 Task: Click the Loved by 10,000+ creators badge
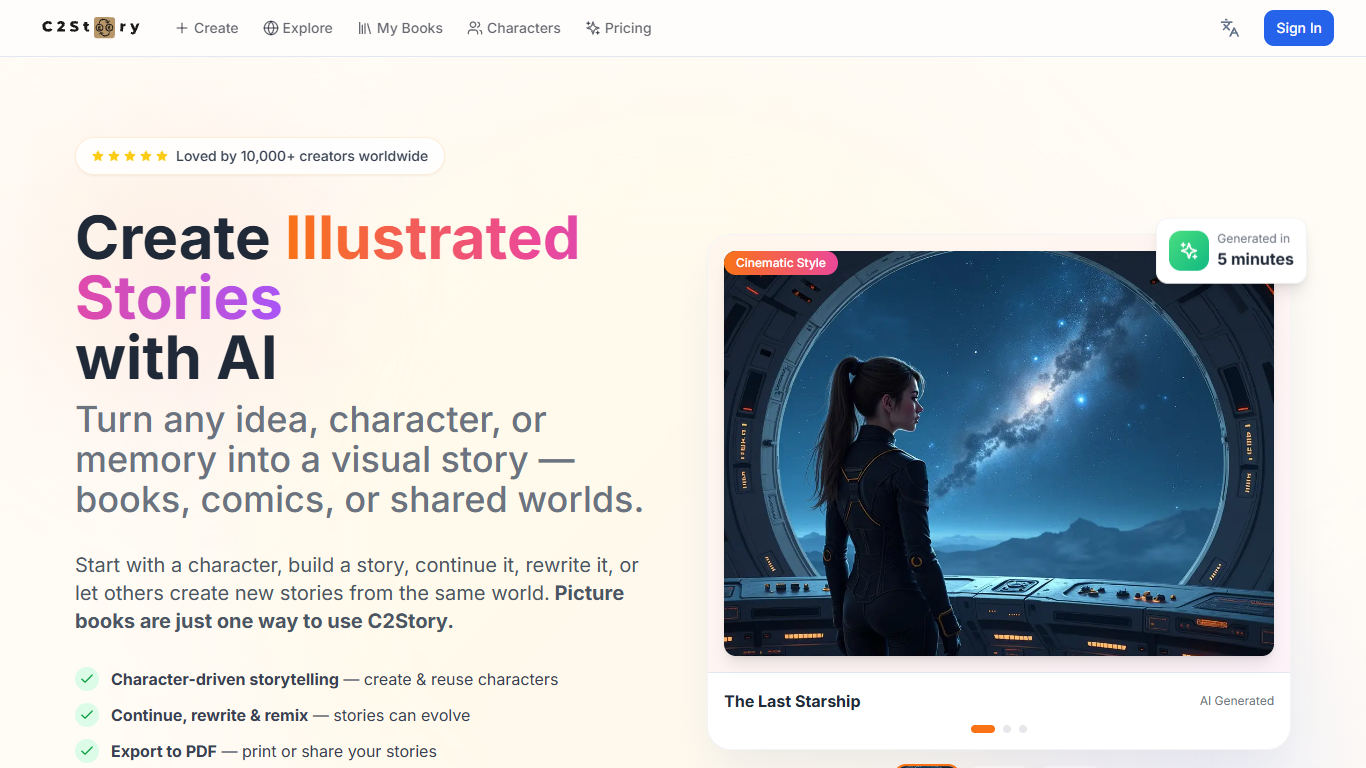coord(259,156)
